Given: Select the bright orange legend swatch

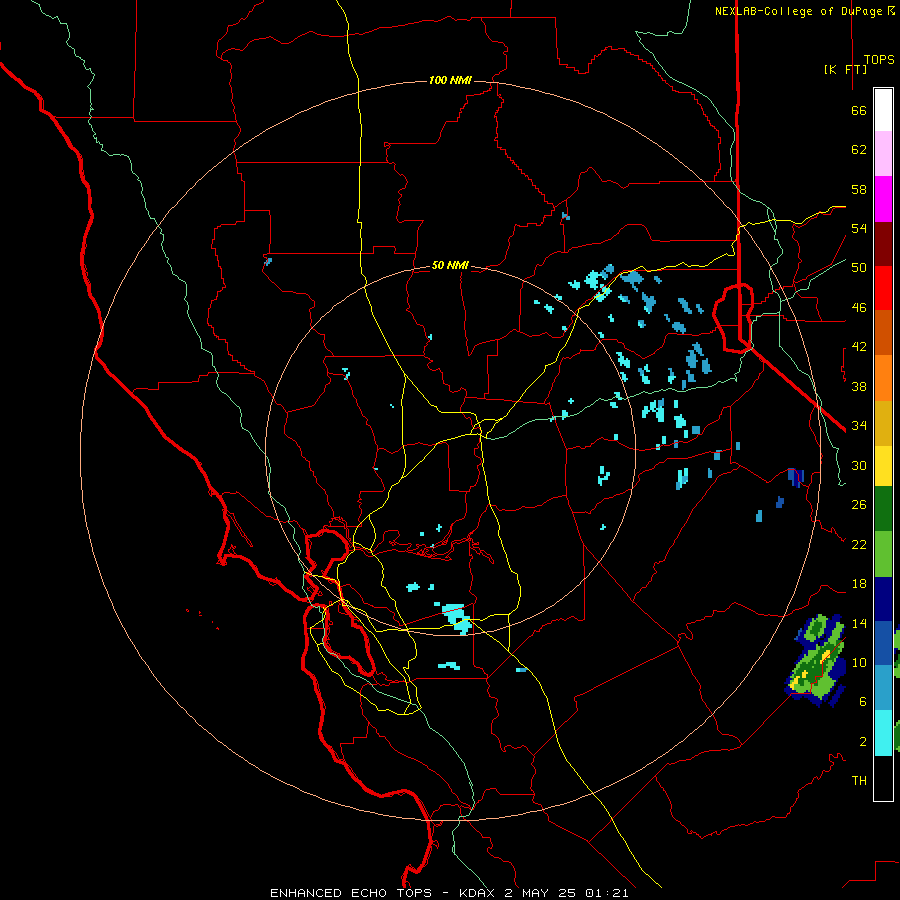Looking at the screenshot, I should (x=883, y=378).
